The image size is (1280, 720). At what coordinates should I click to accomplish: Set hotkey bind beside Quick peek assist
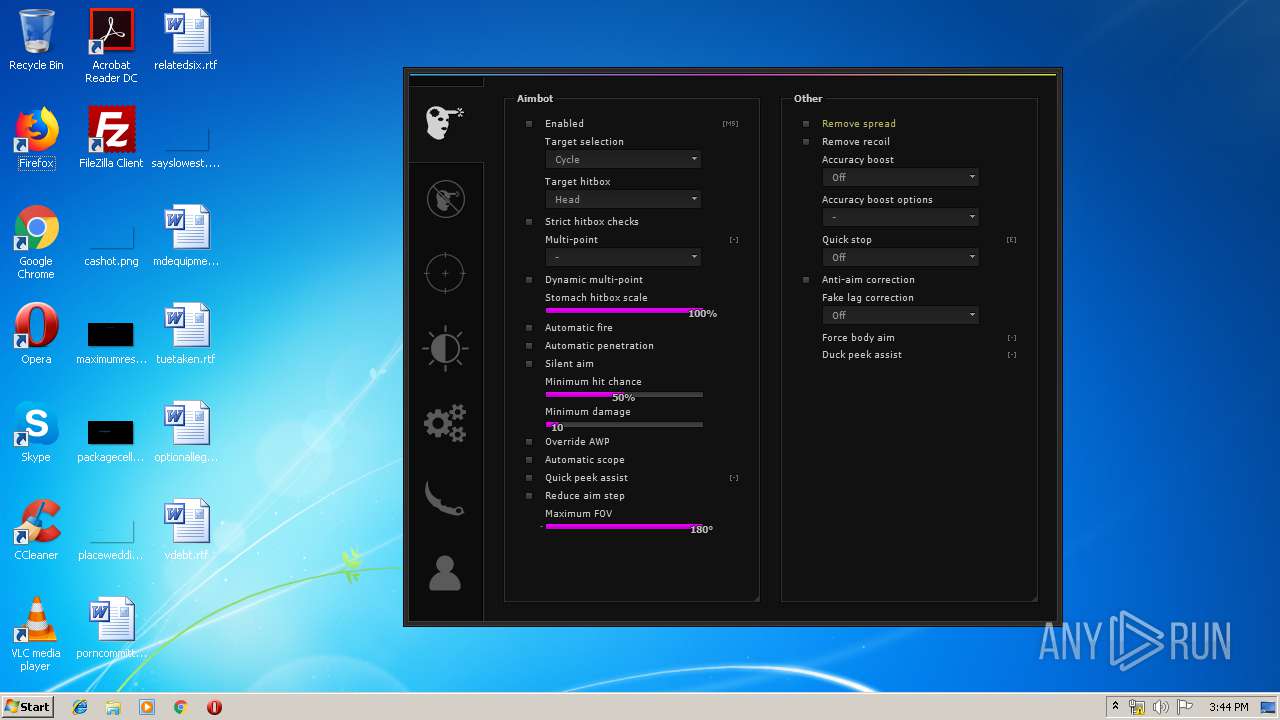pyautogui.click(x=734, y=478)
